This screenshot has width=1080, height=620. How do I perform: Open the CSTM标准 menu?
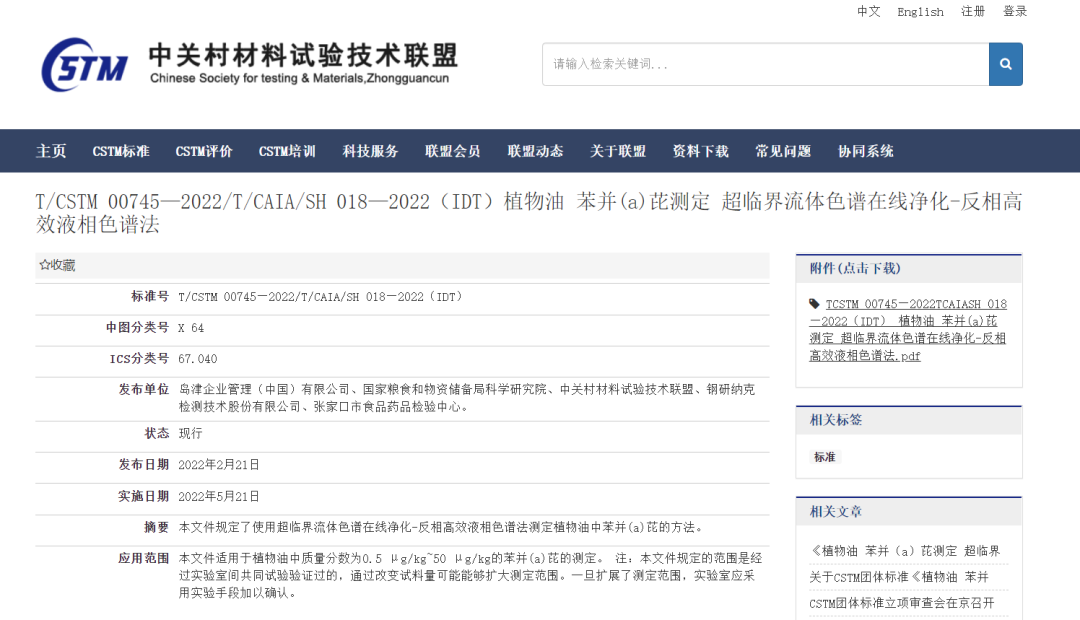click(121, 151)
